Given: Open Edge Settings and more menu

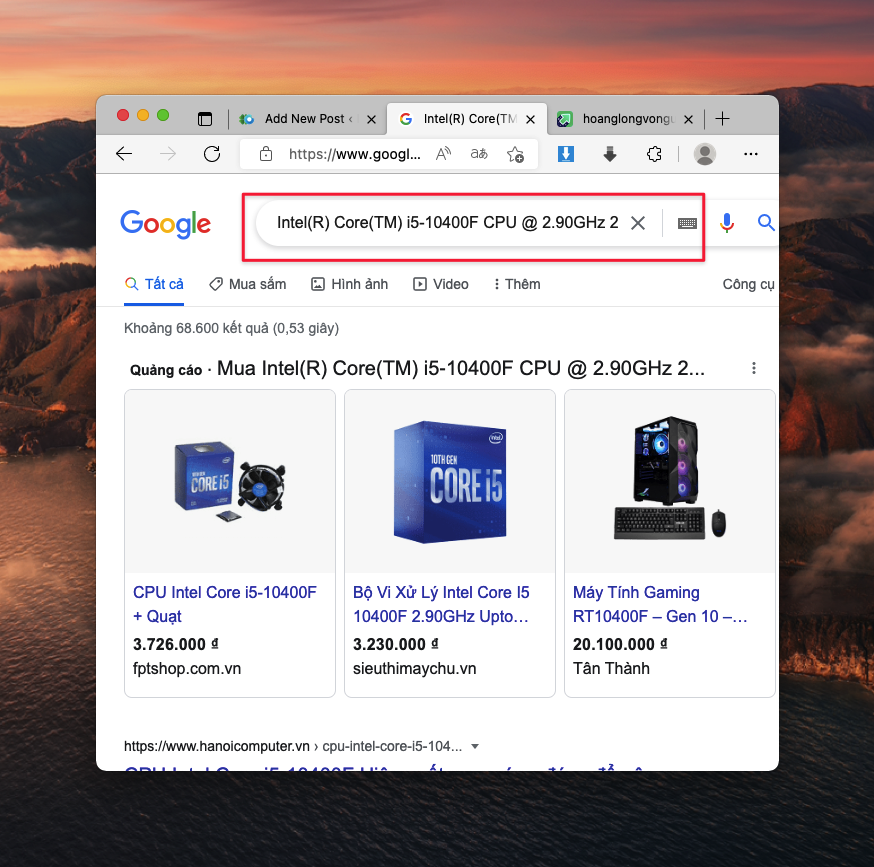Looking at the screenshot, I should pyautogui.click(x=751, y=154).
